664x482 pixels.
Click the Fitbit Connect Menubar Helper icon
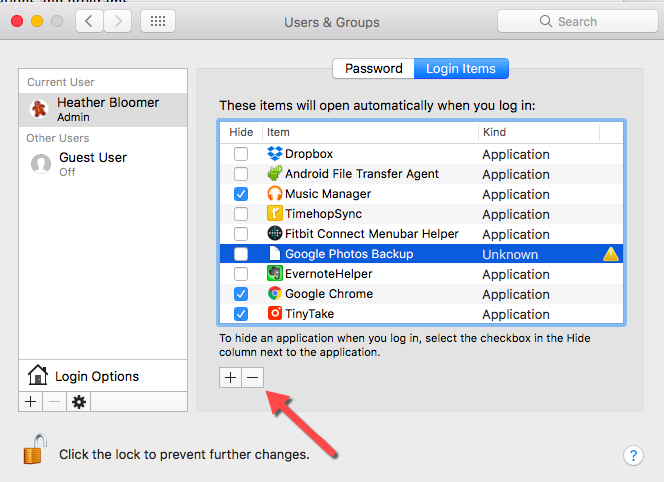click(275, 233)
